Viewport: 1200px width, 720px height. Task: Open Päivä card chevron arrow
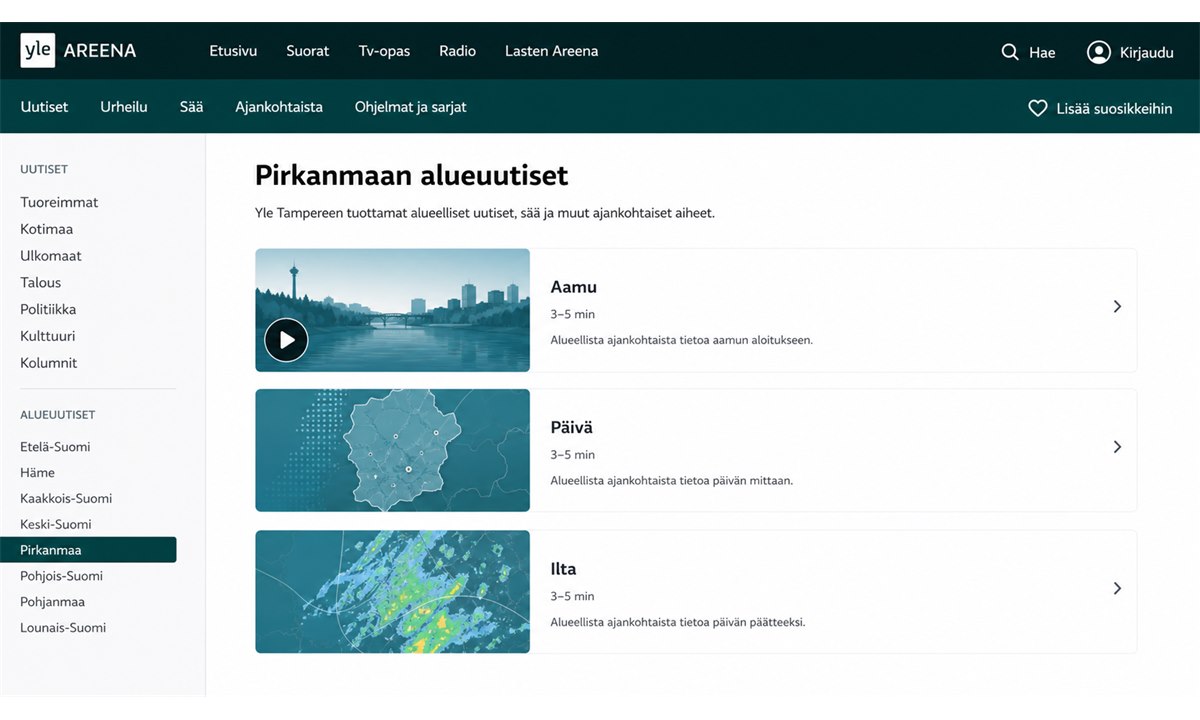tap(1117, 447)
